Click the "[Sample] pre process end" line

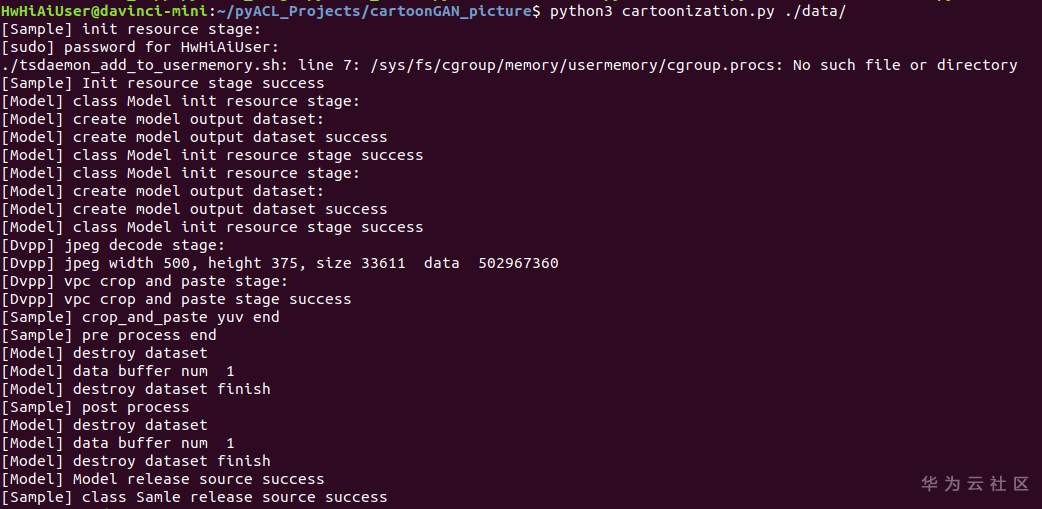(x=109, y=335)
